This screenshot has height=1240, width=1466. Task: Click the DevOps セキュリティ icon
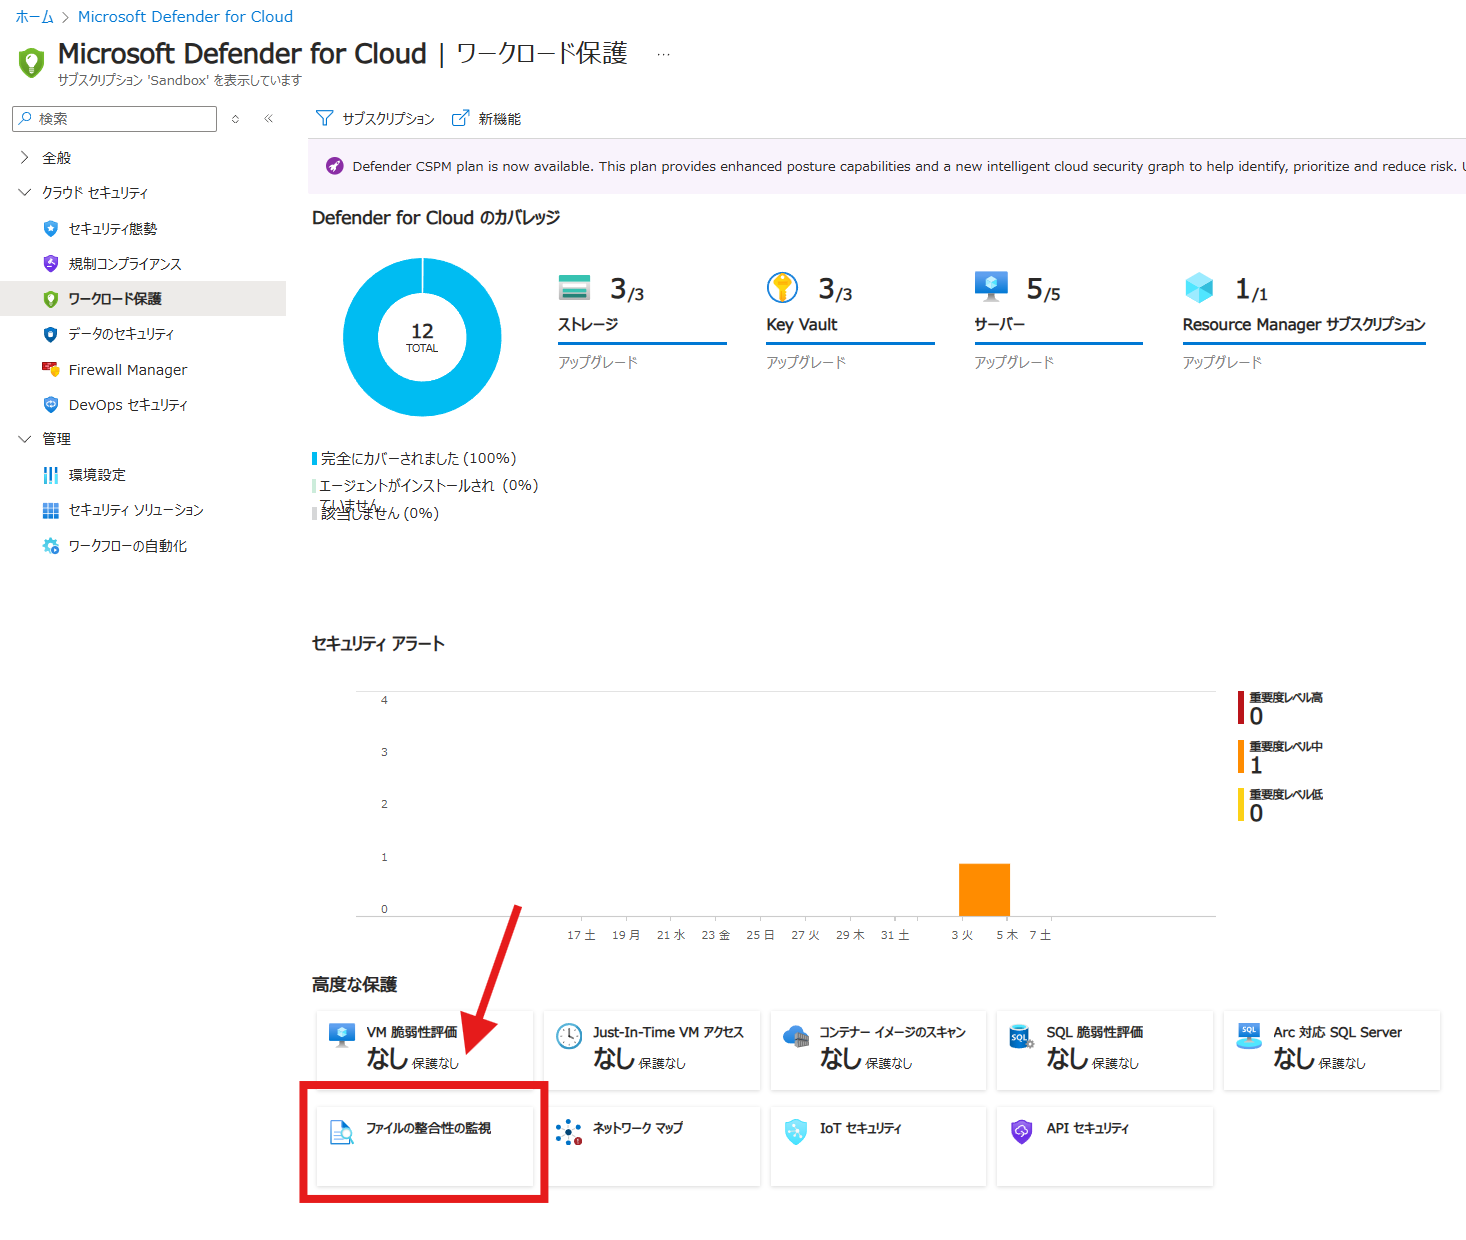click(51, 404)
